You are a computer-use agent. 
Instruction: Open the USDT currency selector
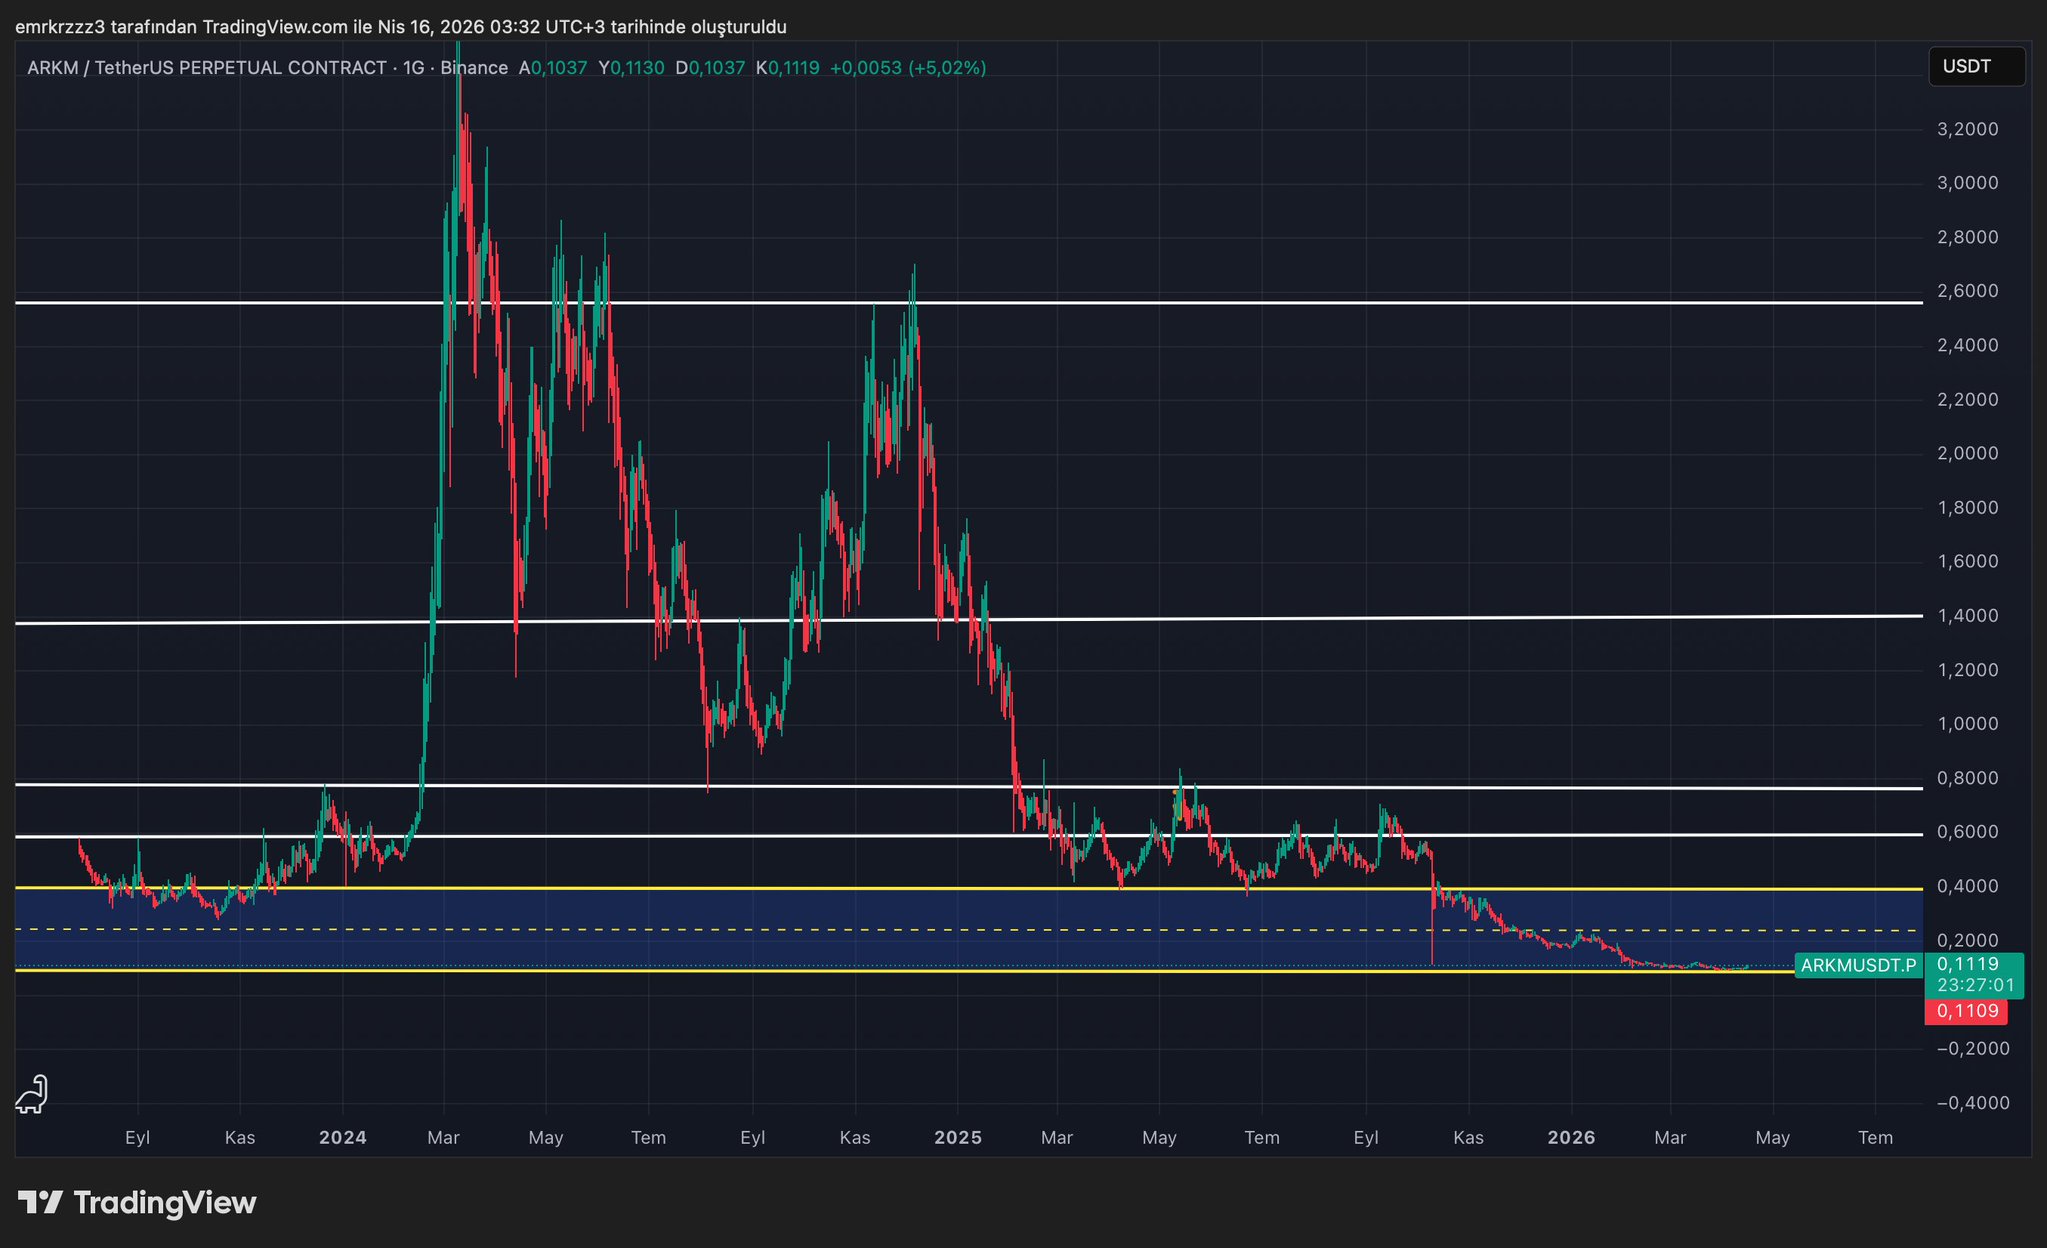pos(1975,67)
